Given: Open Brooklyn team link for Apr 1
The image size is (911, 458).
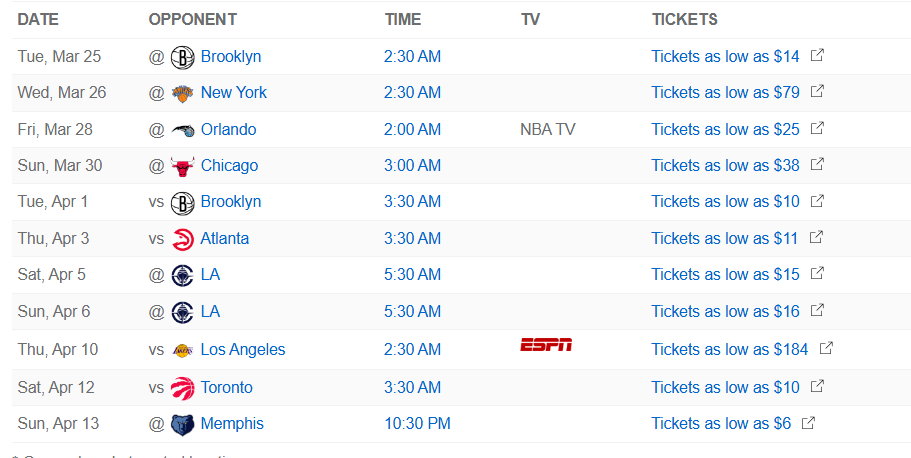Looking at the screenshot, I should (x=231, y=202).
